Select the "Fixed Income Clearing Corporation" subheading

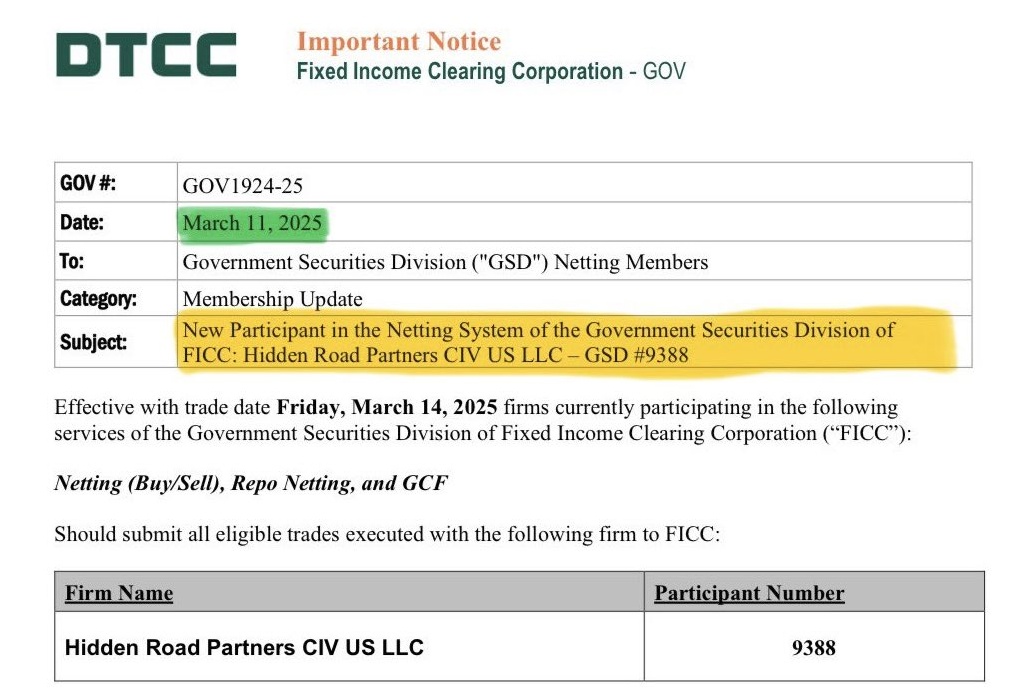pyautogui.click(x=459, y=72)
